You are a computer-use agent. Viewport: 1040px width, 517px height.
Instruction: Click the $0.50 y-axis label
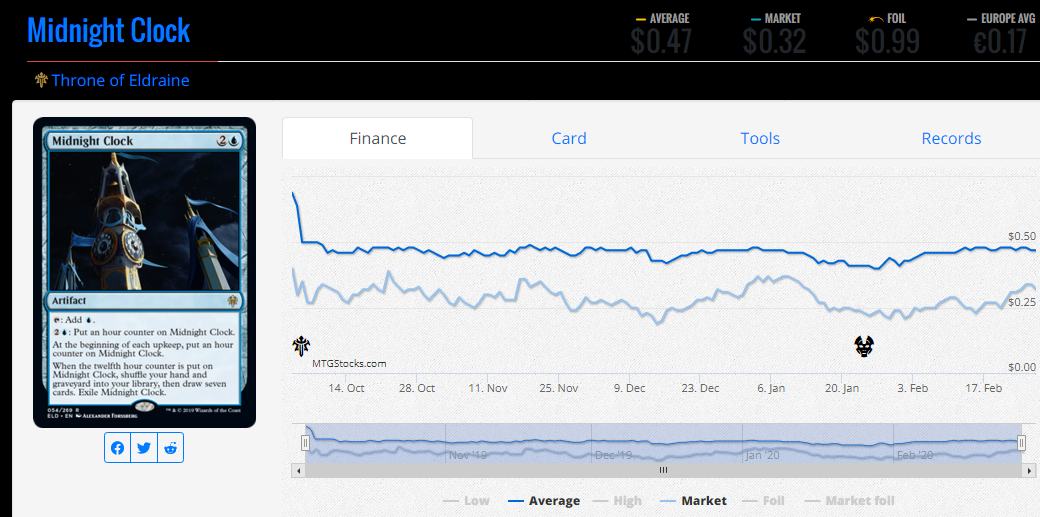1021,236
